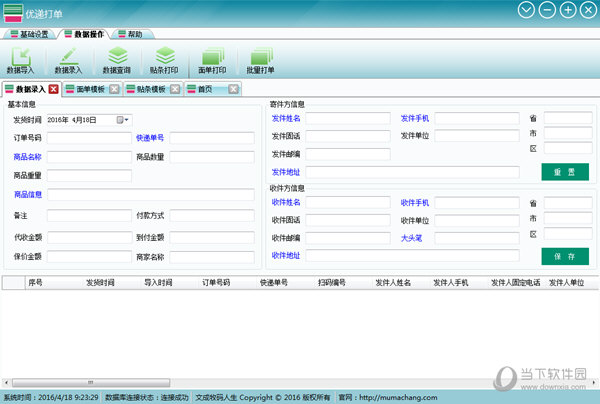This screenshot has height=404, width=600.
Task: Close the 首页 tab
Action: tap(233, 89)
